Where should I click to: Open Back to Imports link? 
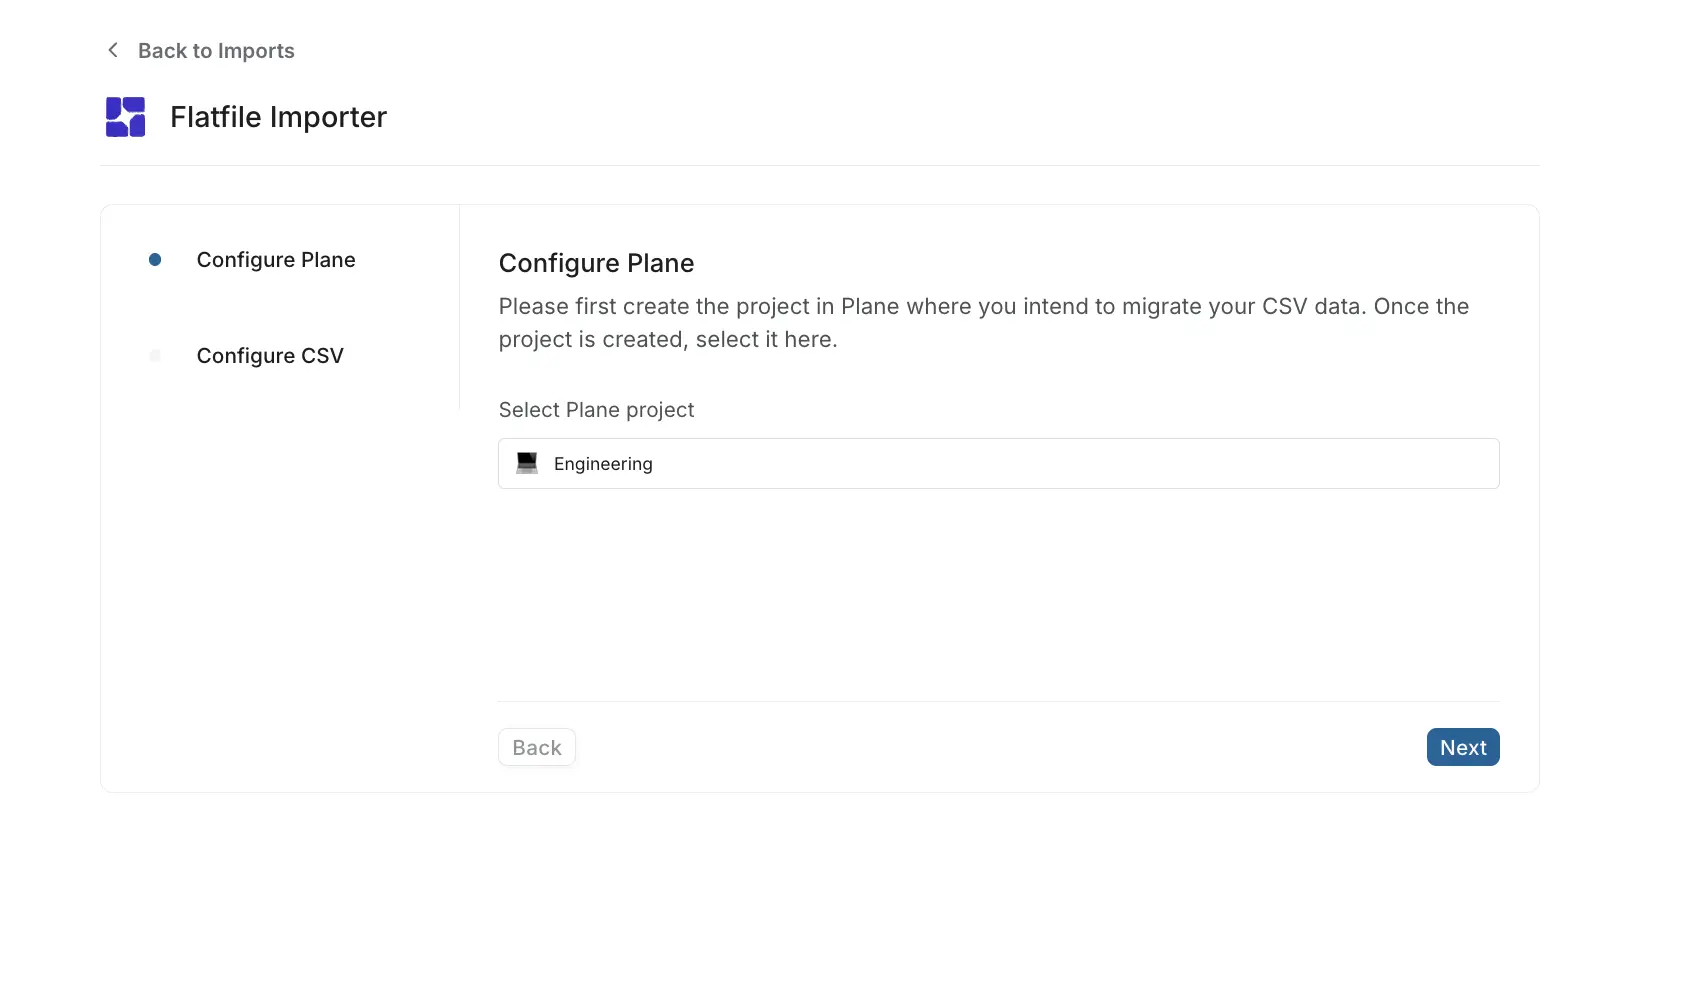[216, 49]
